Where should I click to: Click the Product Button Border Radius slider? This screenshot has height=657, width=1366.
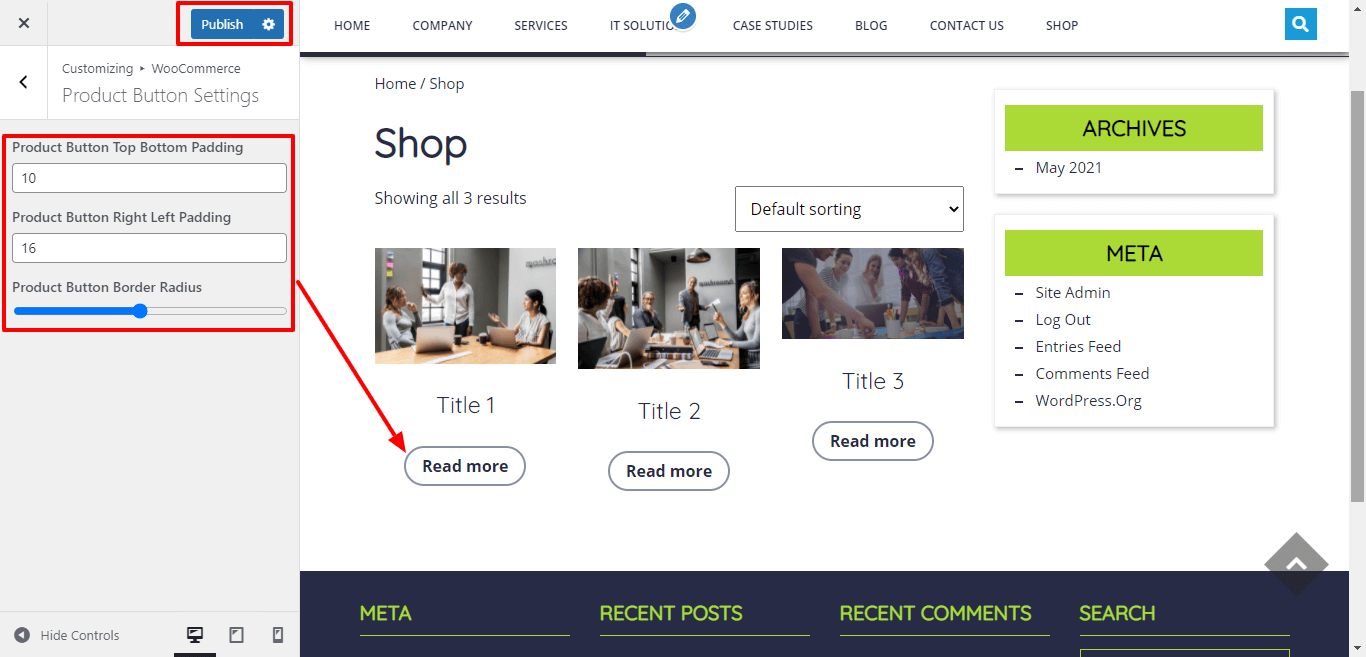click(x=150, y=311)
